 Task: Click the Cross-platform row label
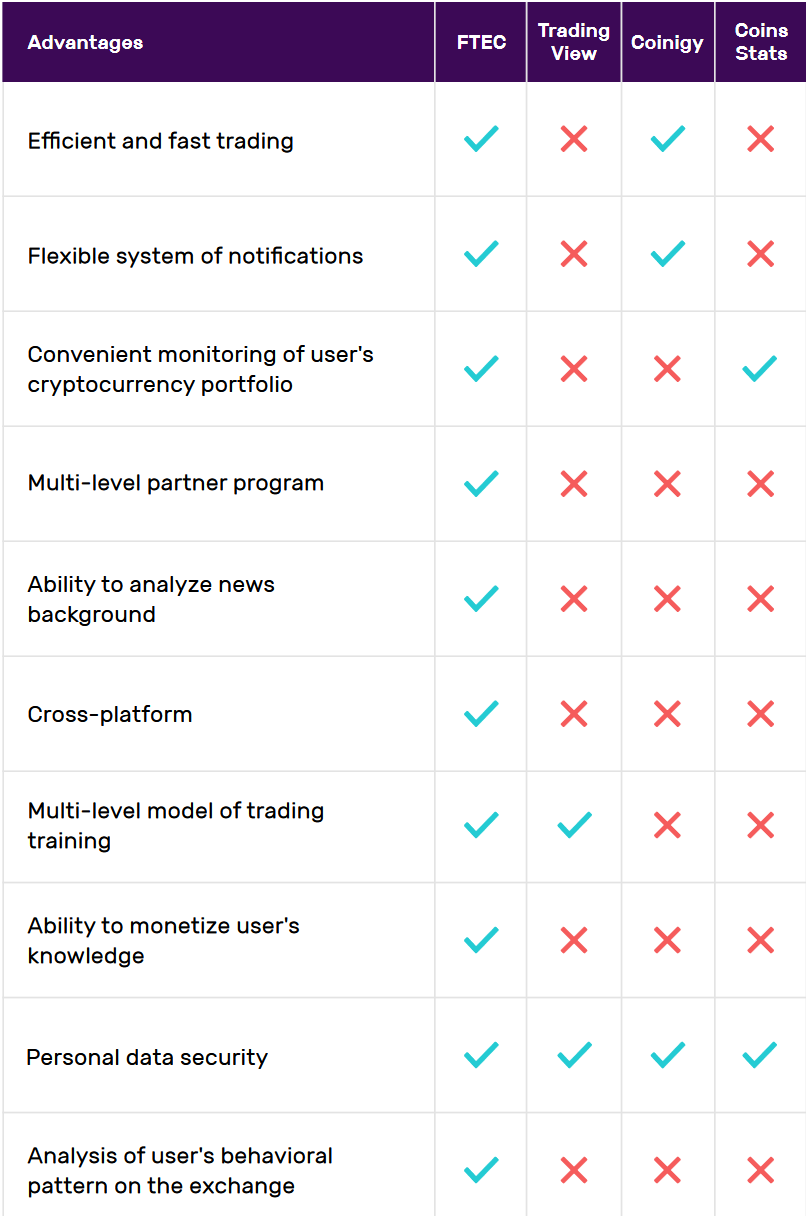coord(110,714)
